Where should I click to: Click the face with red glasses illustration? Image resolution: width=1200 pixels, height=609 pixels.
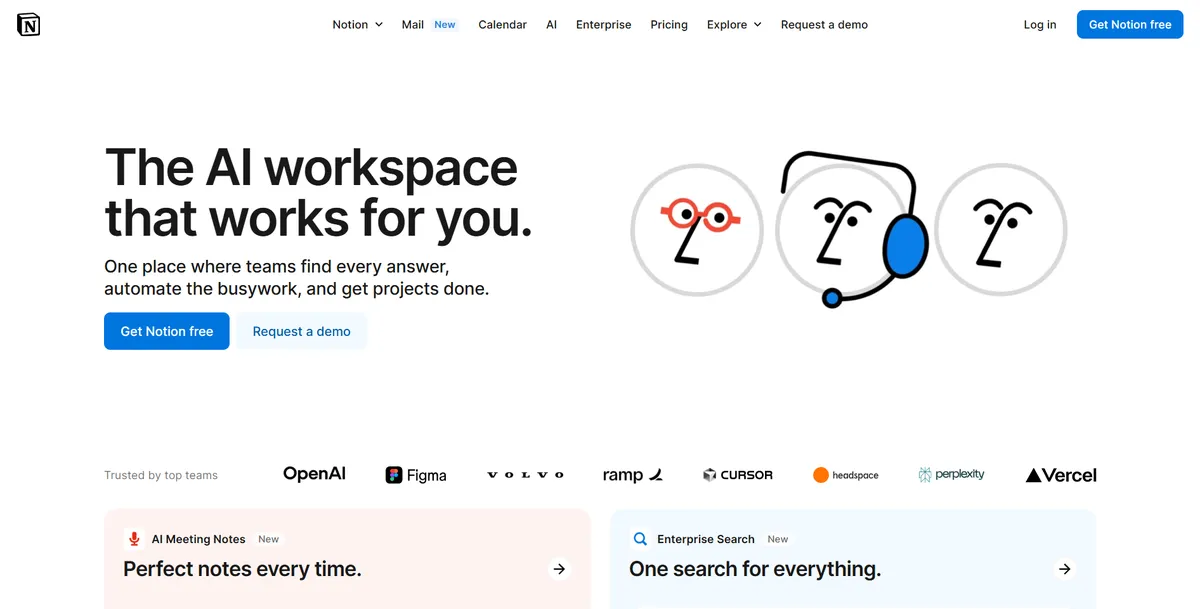(697, 230)
